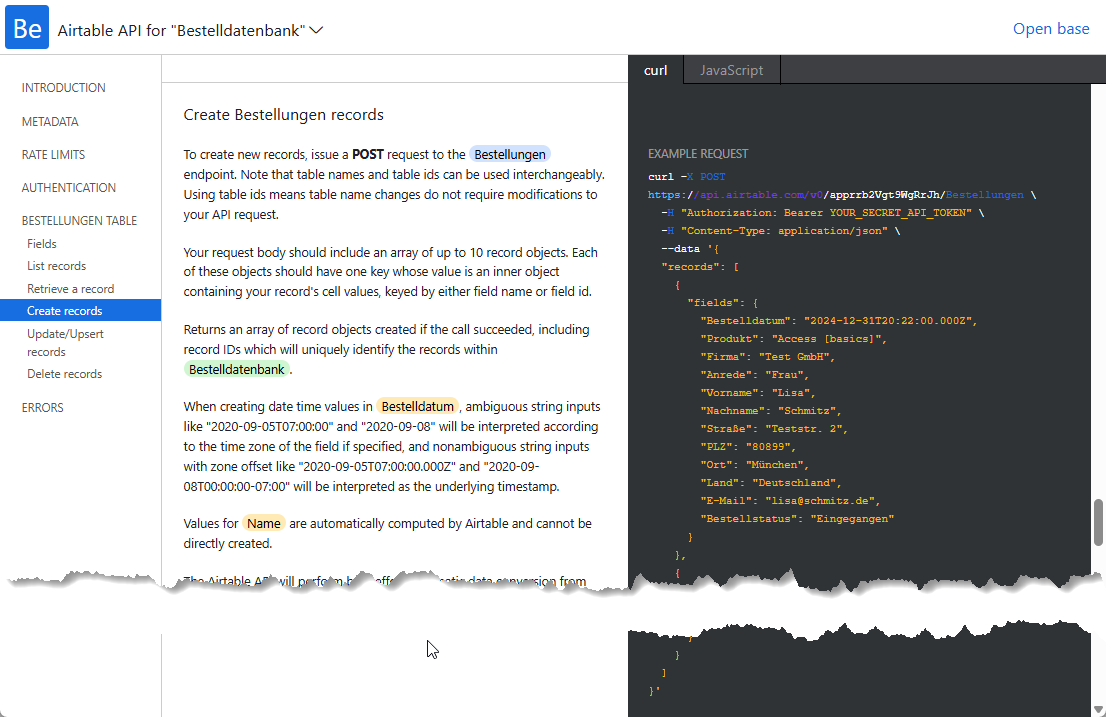Open the Delete records section
This screenshot has height=717, width=1106.
(63, 373)
